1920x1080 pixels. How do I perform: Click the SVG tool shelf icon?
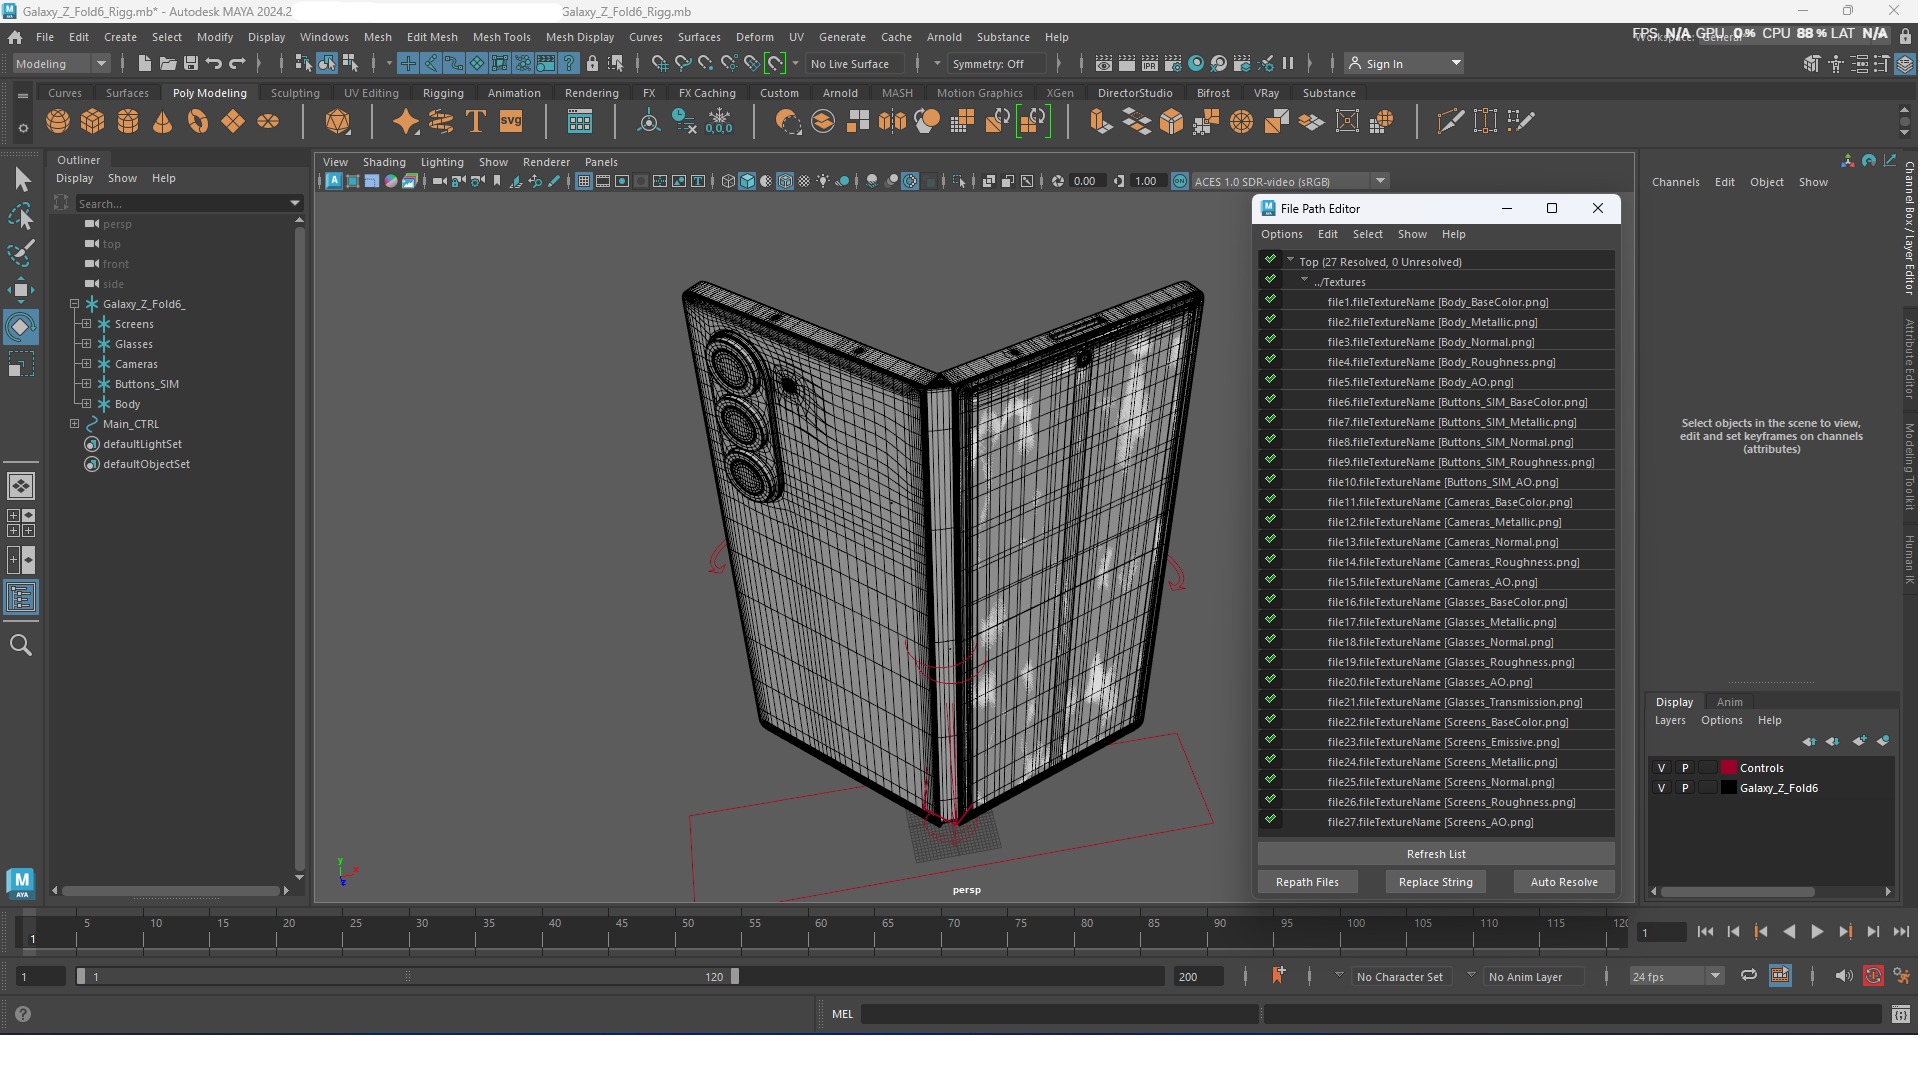coord(511,122)
